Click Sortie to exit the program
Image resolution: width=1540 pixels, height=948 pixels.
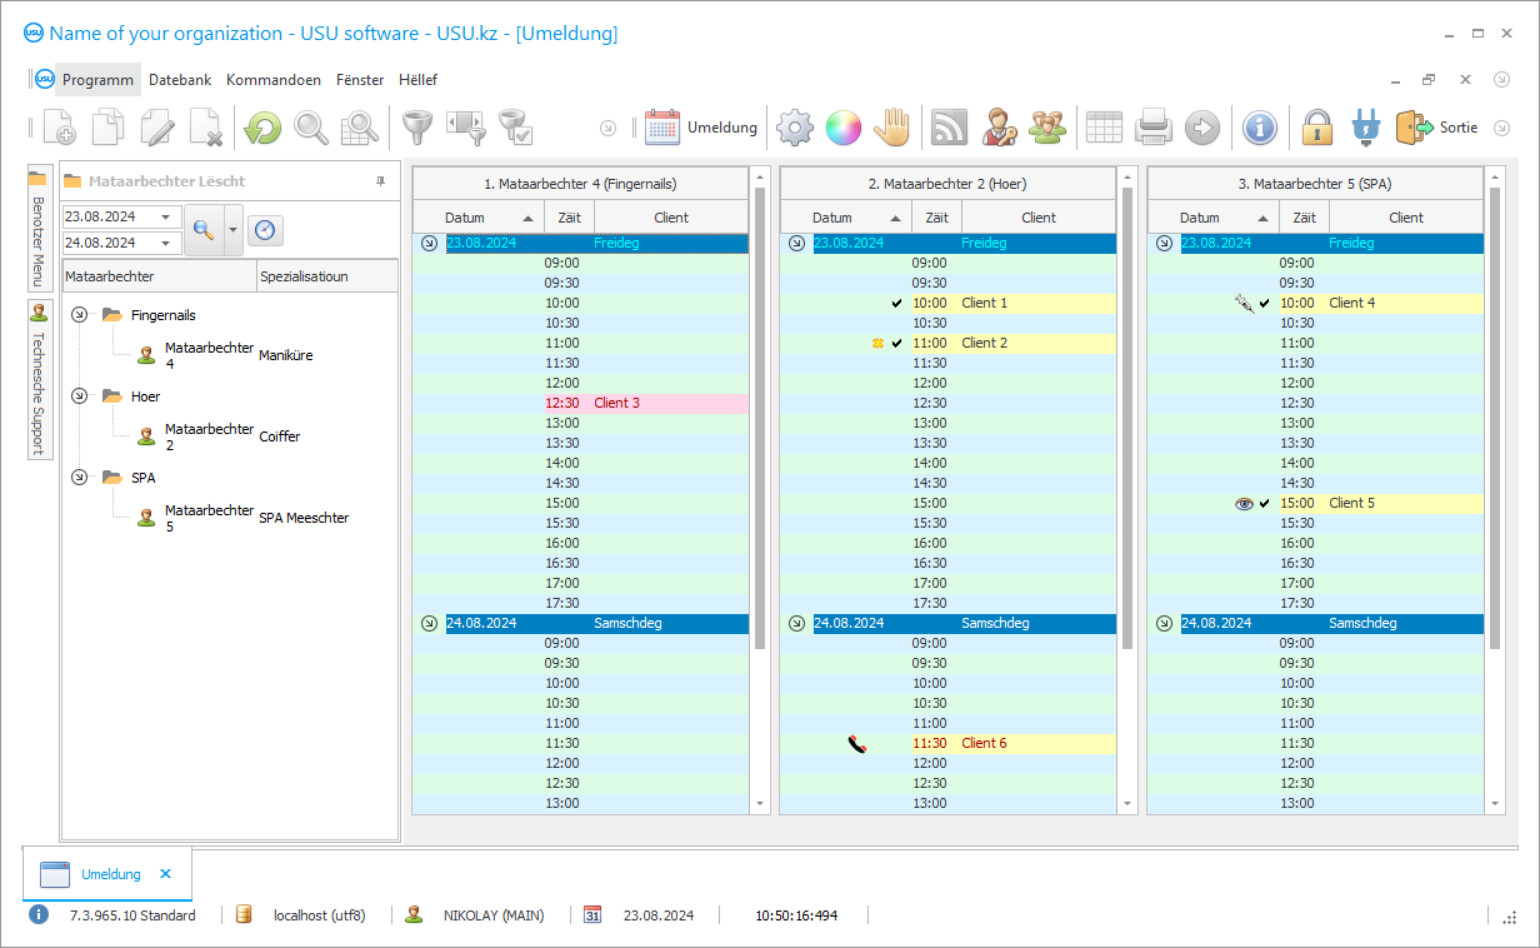pyautogui.click(x=1444, y=127)
